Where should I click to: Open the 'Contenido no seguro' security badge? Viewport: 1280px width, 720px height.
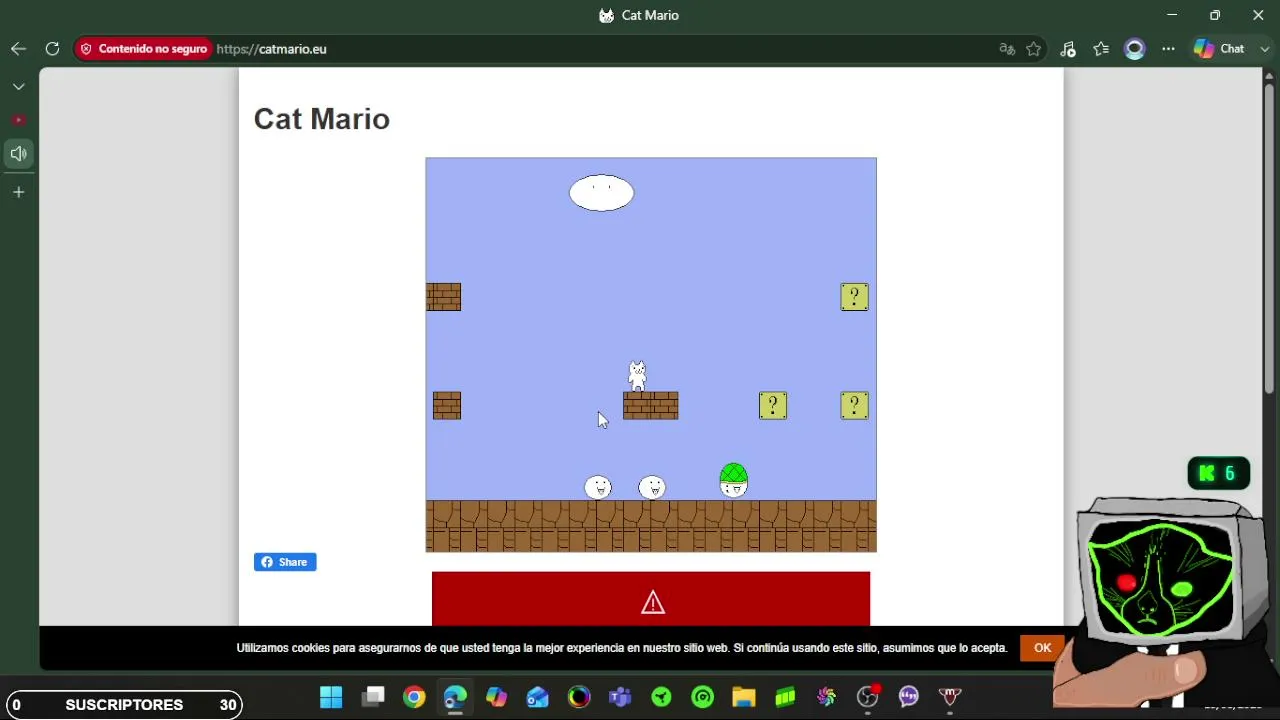(143, 48)
